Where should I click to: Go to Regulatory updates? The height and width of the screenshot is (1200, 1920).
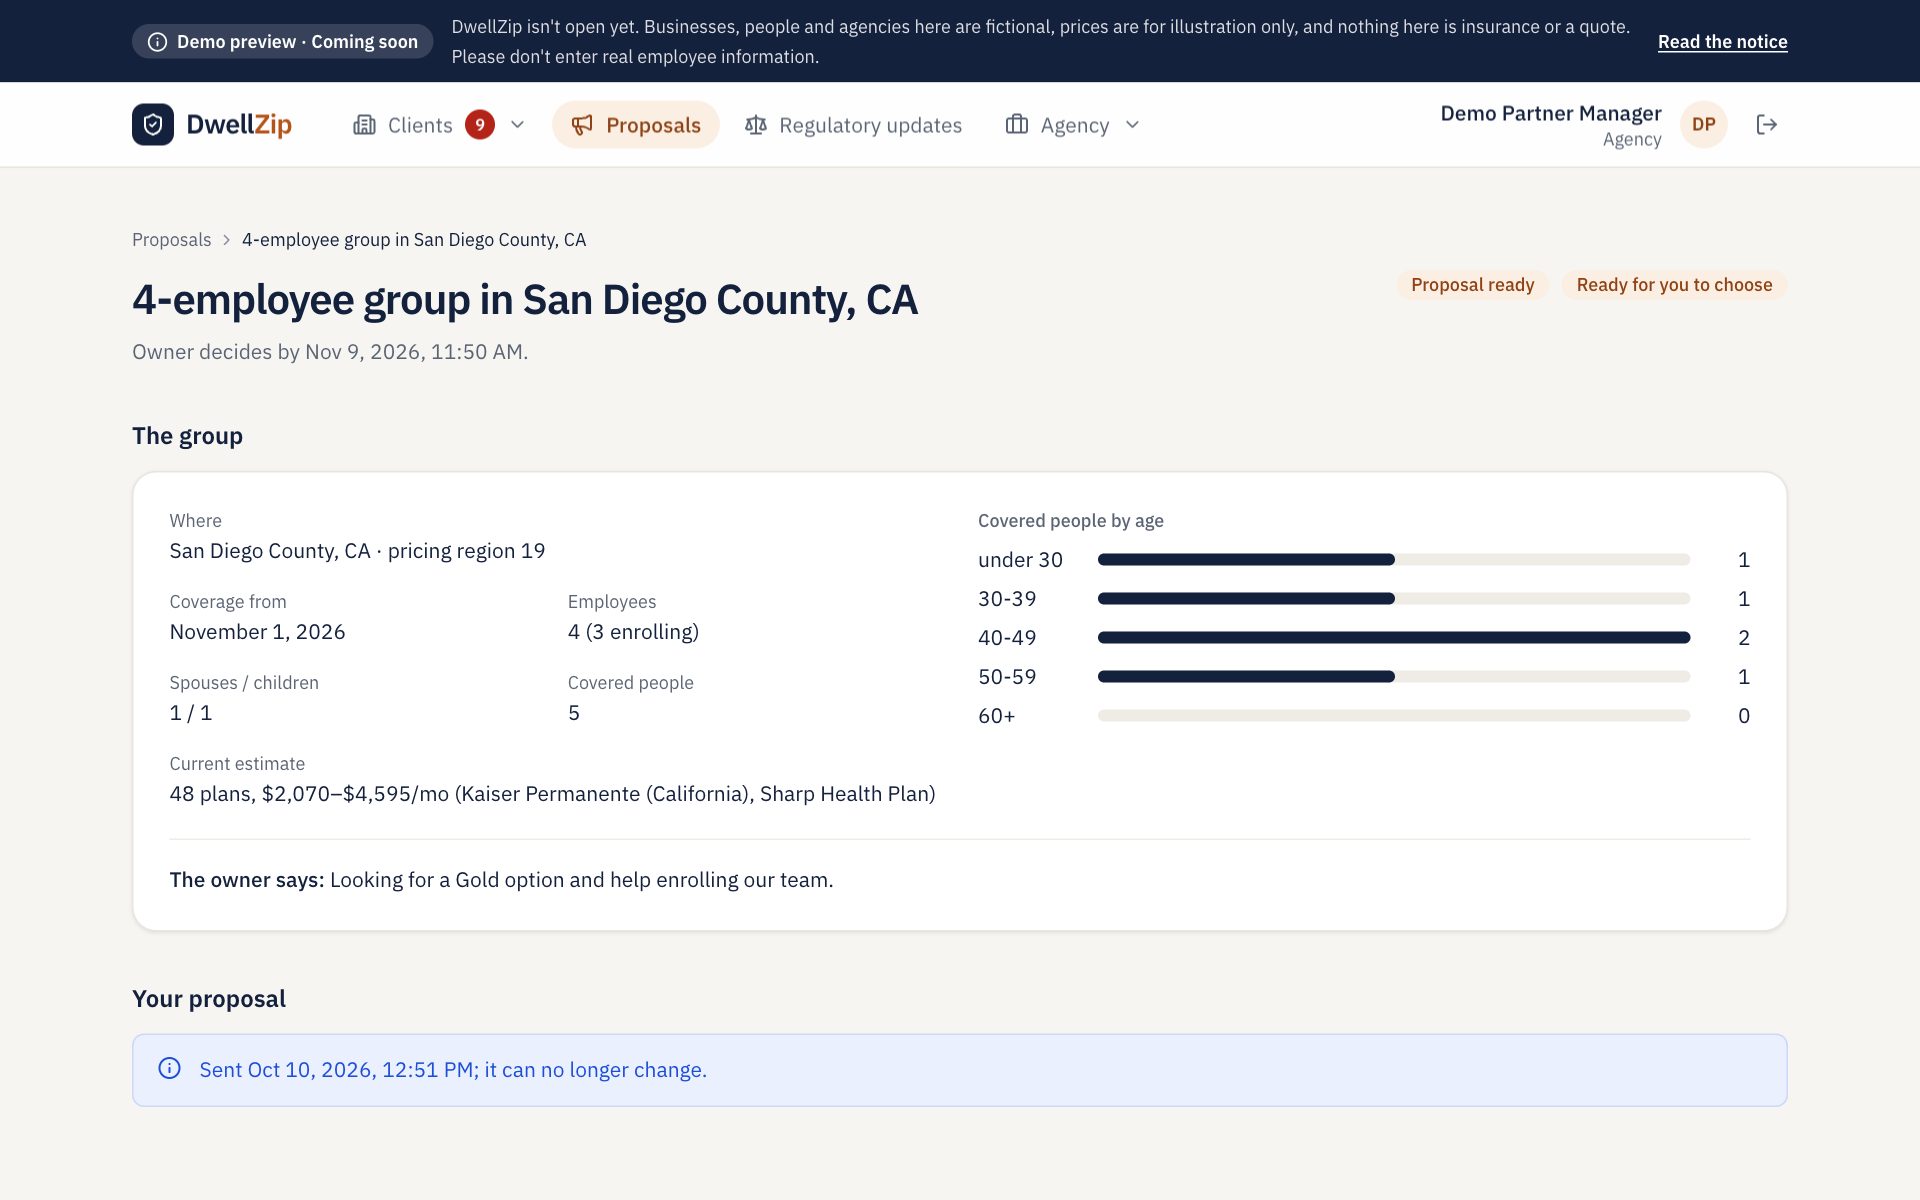point(853,125)
